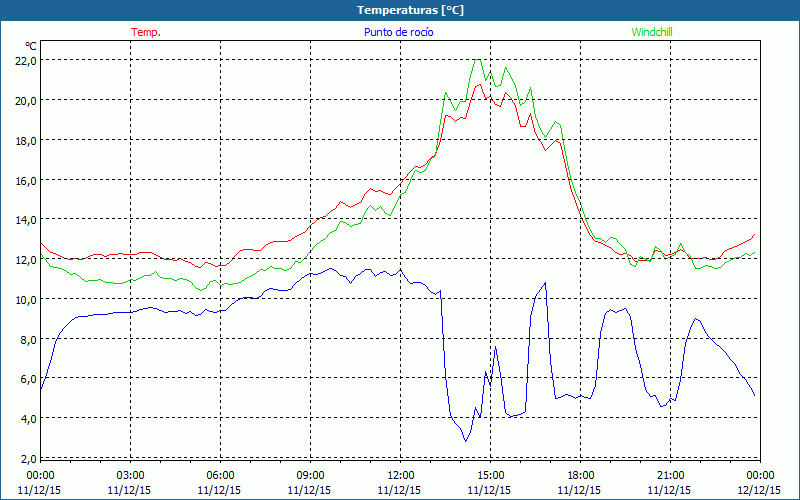Image resolution: width=800 pixels, height=500 pixels.
Task: Click the '21:00' time axis label
Action: pos(670,476)
